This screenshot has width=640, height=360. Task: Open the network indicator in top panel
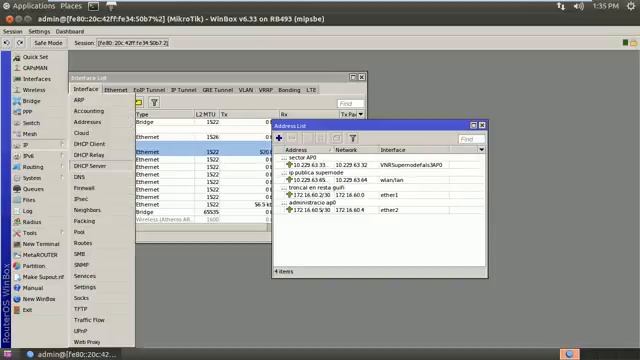click(561, 6)
